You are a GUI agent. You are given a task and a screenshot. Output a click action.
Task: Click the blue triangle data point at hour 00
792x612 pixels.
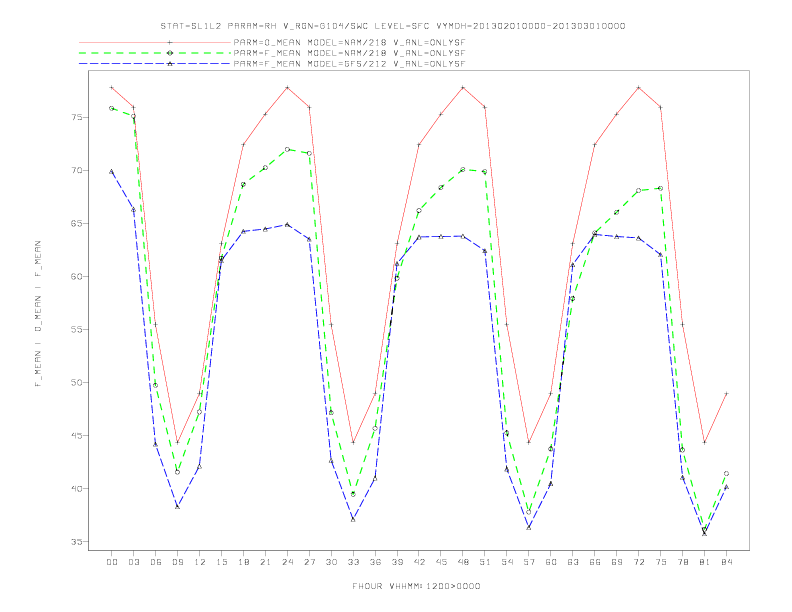click(x=112, y=172)
